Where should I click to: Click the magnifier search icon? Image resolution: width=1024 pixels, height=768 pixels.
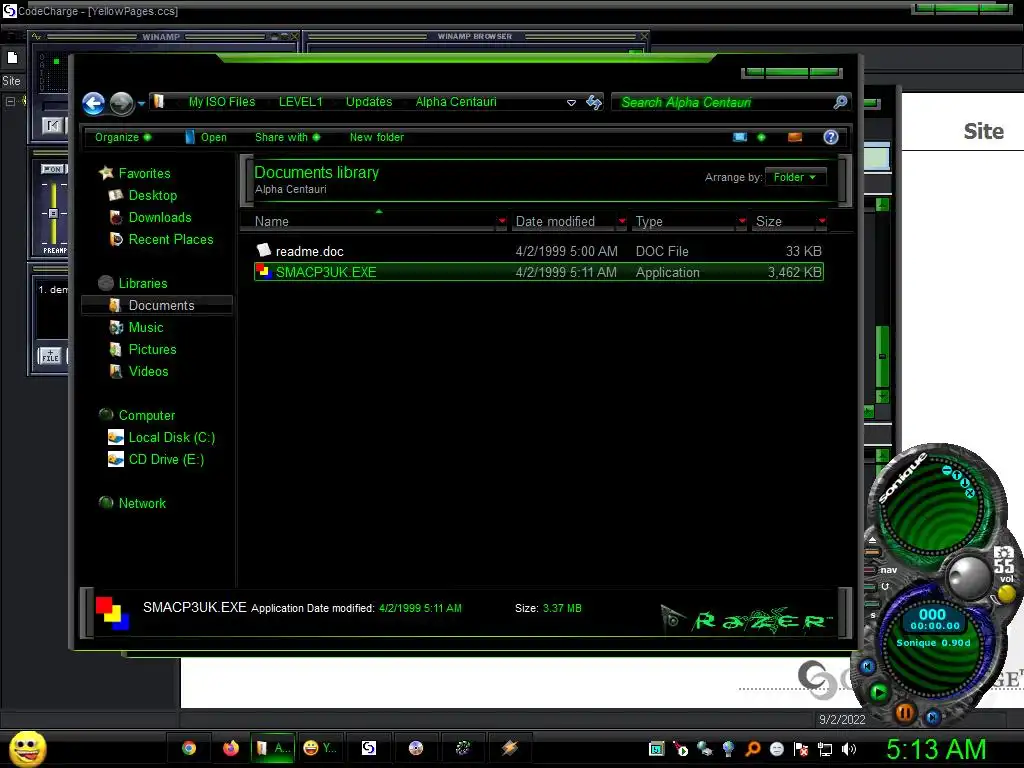click(x=840, y=102)
